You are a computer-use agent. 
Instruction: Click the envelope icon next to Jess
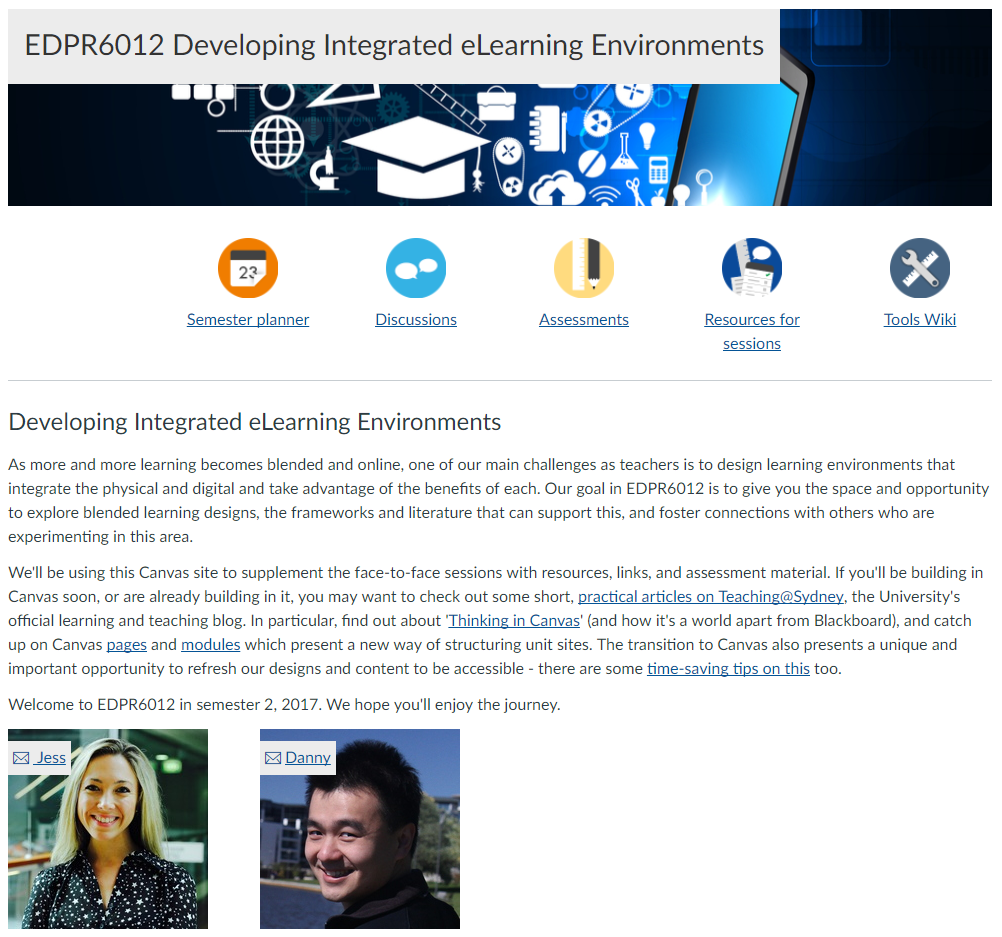pyautogui.click(x=20, y=757)
